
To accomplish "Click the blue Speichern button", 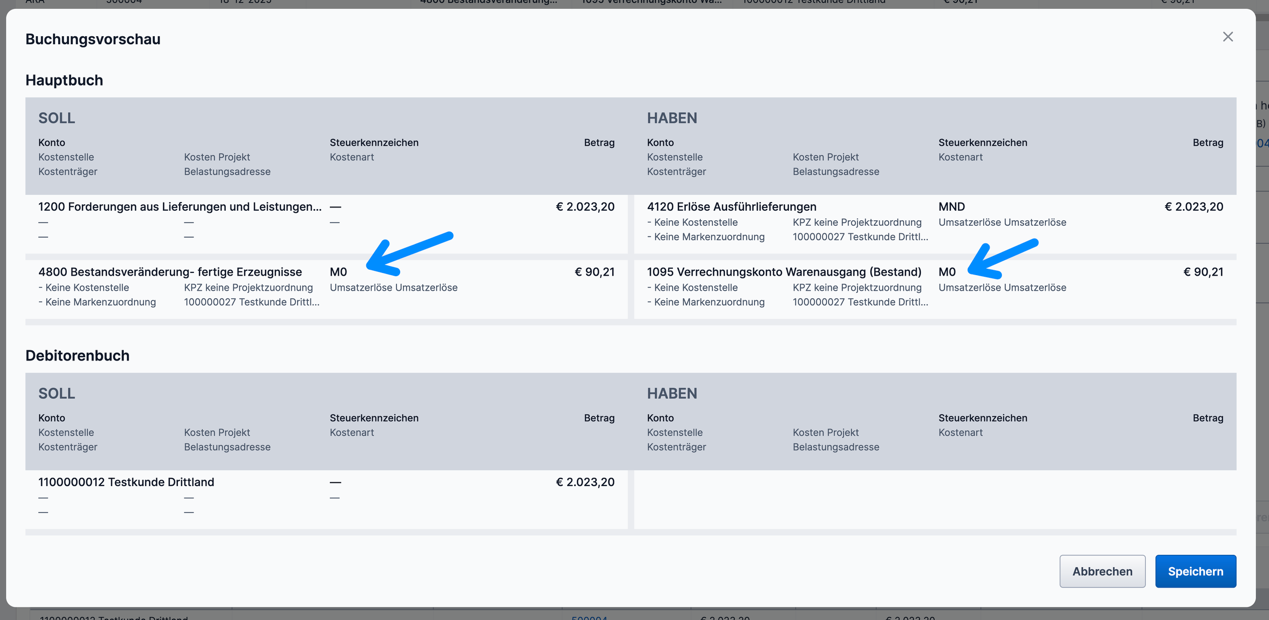I will tap(1196, 571).
